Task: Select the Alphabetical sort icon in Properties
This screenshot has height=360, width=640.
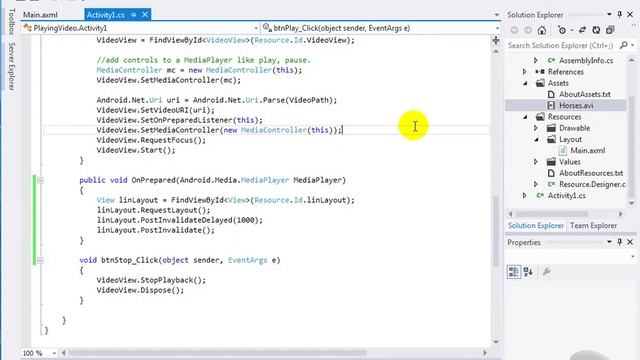Action: pyautogui.click(x=528, y=271)
